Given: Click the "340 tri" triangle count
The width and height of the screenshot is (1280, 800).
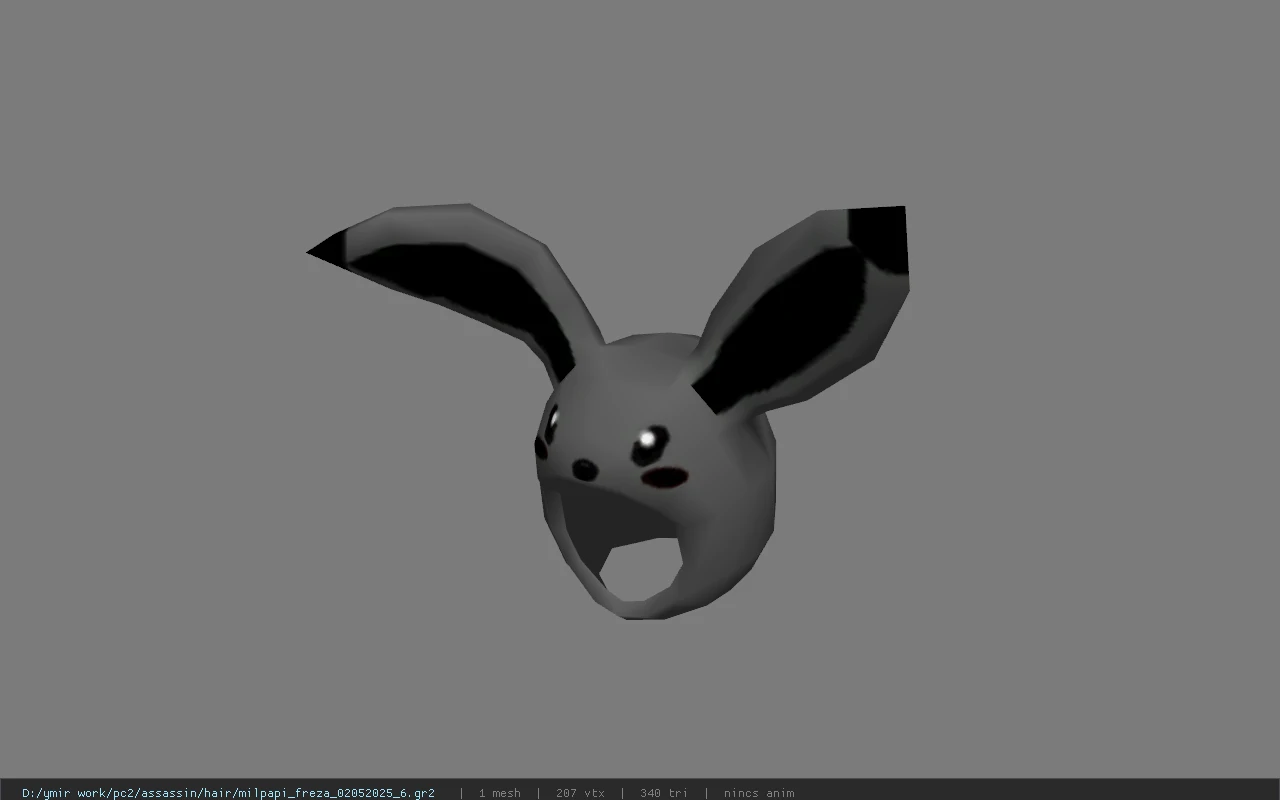Looking at the screenshot, I should pyautogui.click(x=664, y=793).
